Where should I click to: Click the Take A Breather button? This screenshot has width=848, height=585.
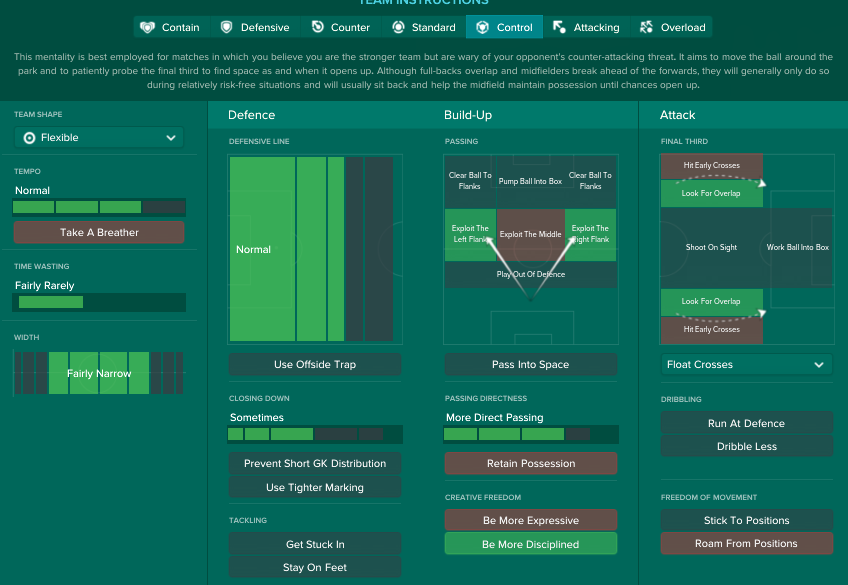[99, 232]
